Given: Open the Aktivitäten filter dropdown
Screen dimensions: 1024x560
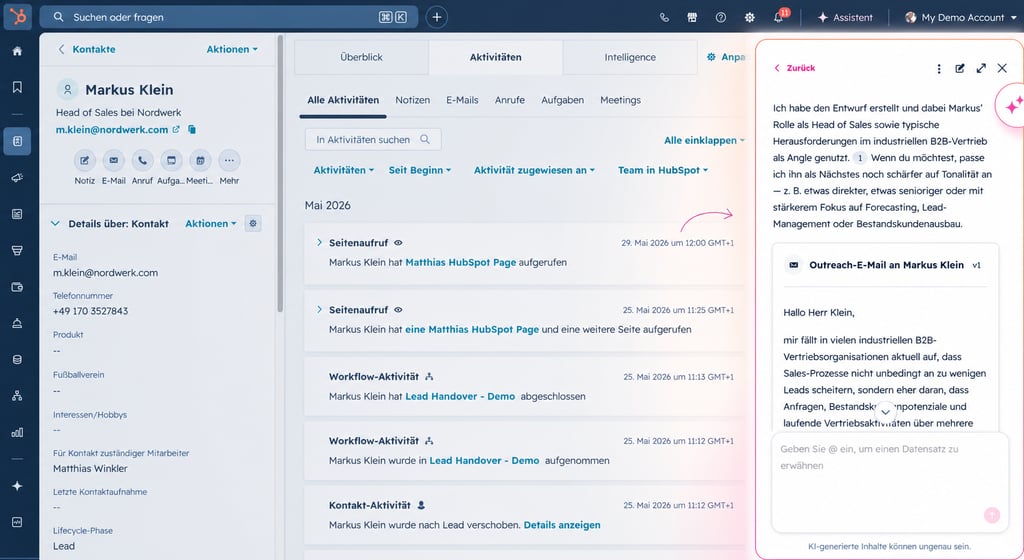Looking at the screenshot, I should [x=344, y=170].
